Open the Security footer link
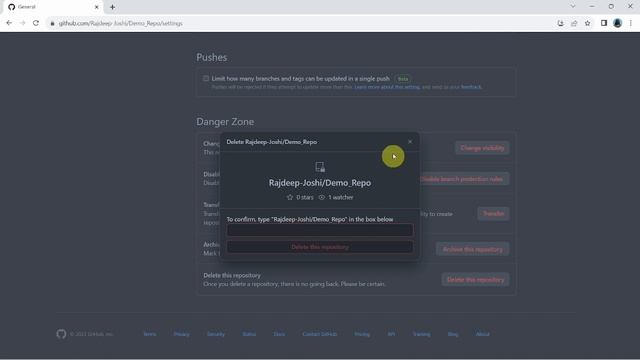 (x=216, y=334)
